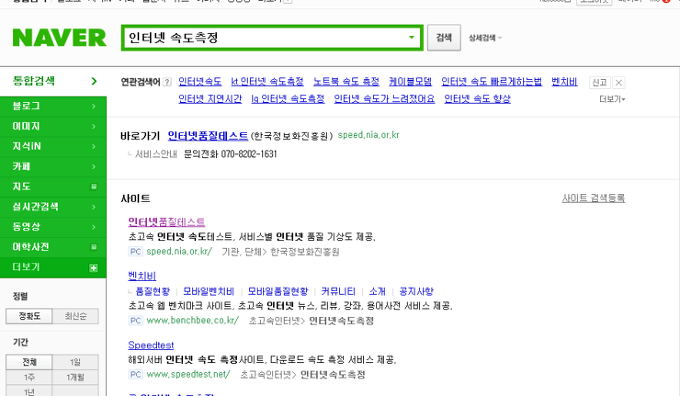This screenshot has width=680, height=396.
Task: Click the 서비스안내 sub-link
Action: (156, 154)
